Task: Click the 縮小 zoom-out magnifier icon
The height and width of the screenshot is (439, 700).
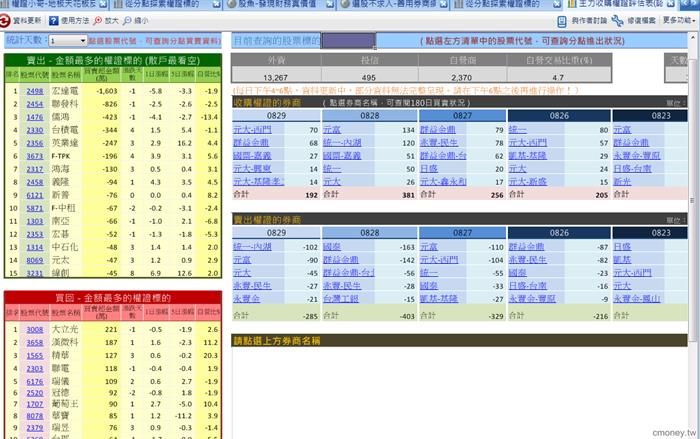Action: click(127, 21)
